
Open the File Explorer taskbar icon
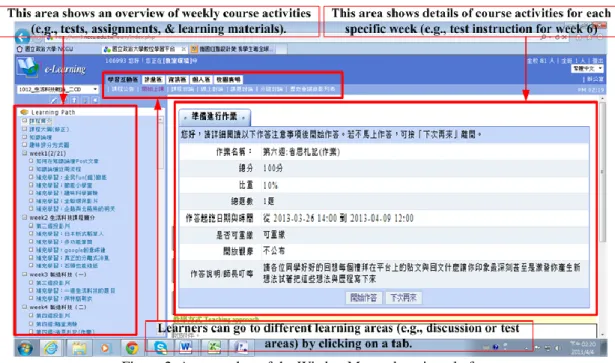(x=78, y=348)
